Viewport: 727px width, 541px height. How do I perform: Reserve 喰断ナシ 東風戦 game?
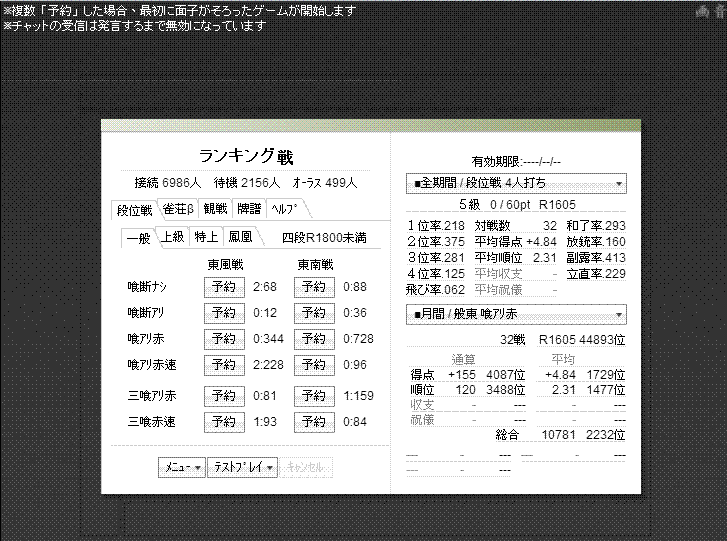224,287
